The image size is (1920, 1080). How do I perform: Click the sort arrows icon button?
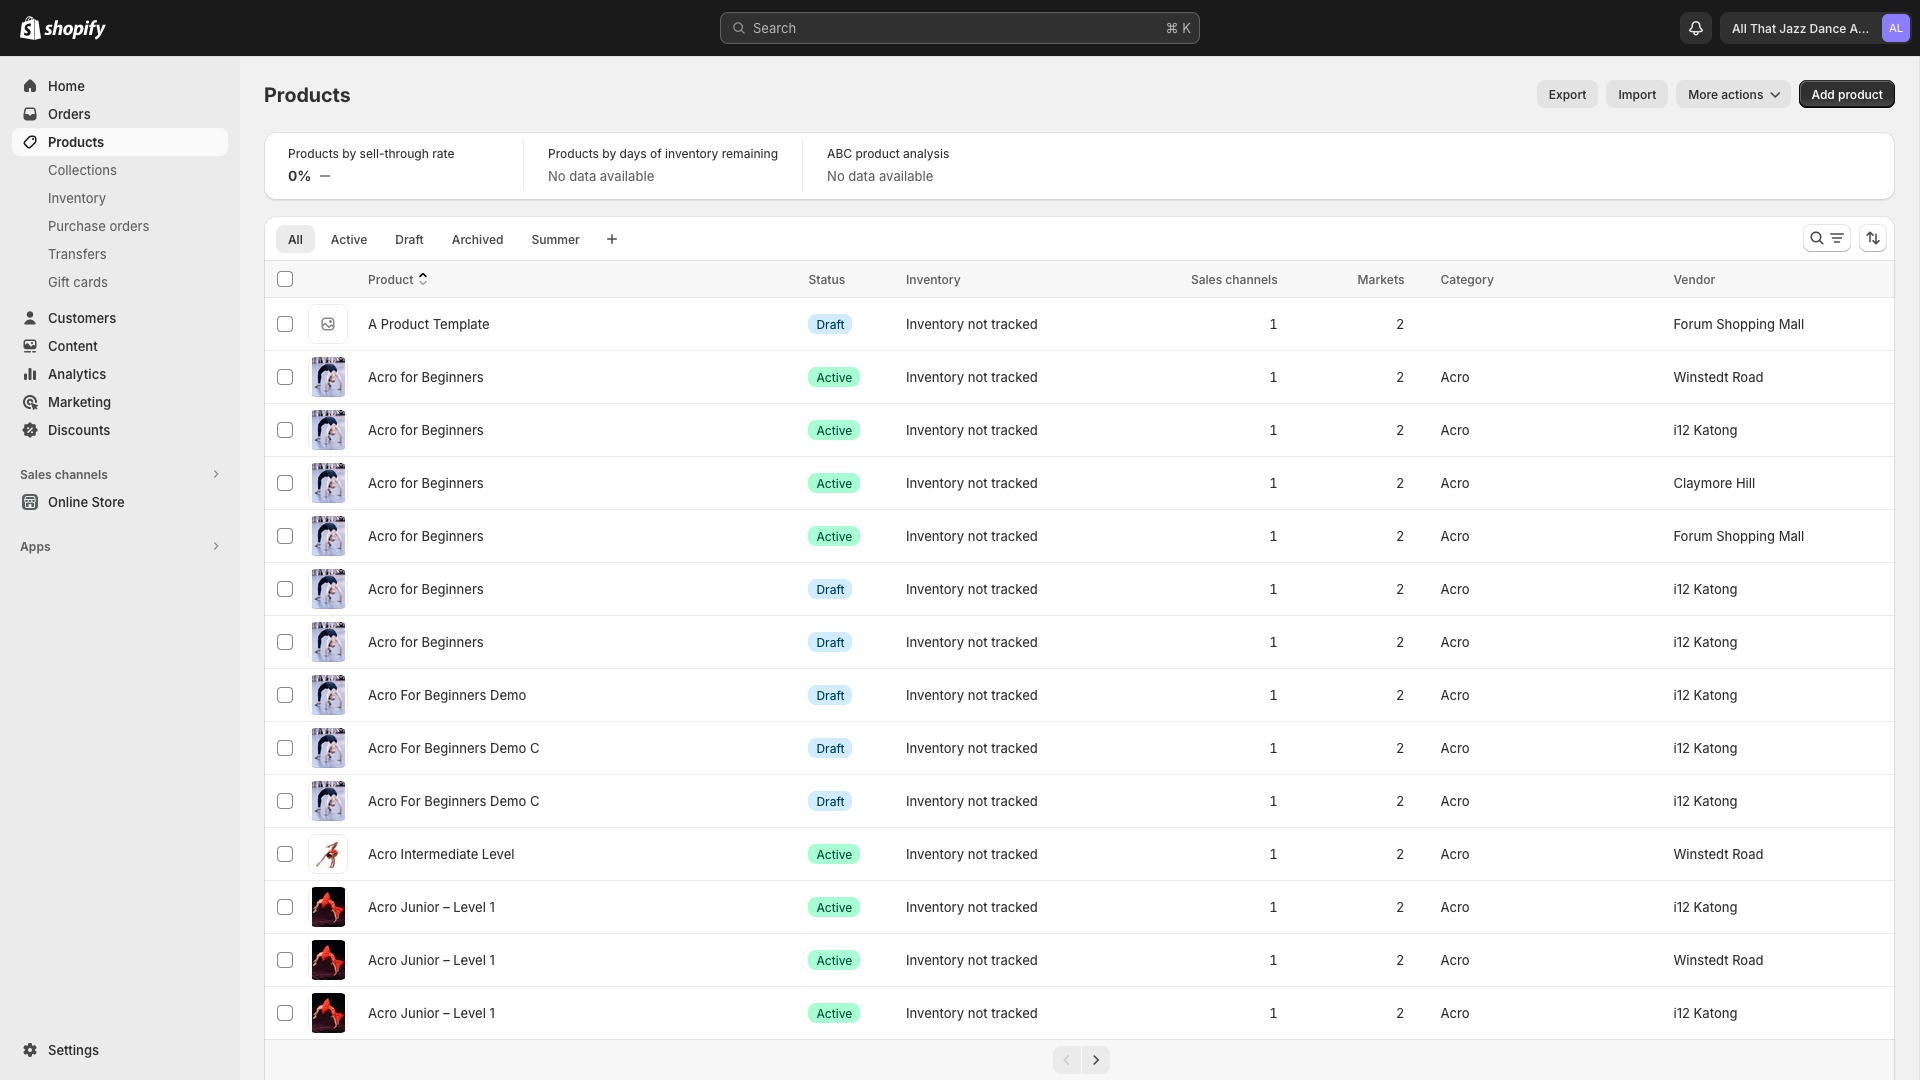click(1872, 238)
